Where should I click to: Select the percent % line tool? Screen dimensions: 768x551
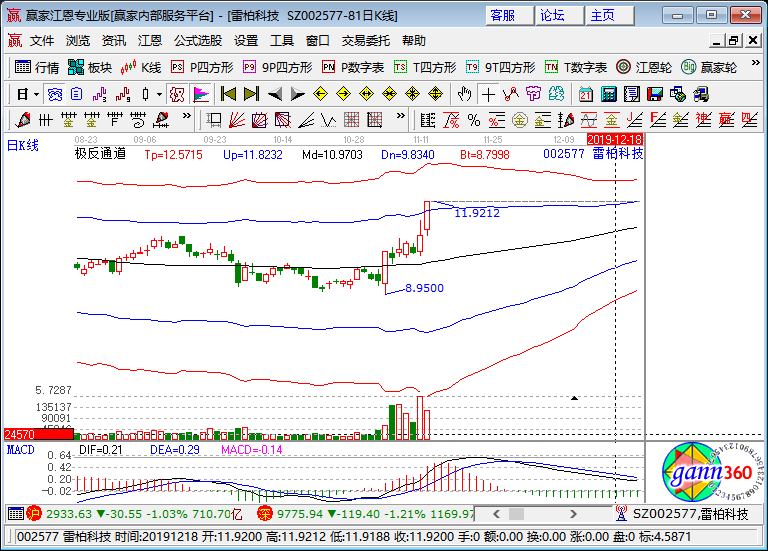coord(474,120)
